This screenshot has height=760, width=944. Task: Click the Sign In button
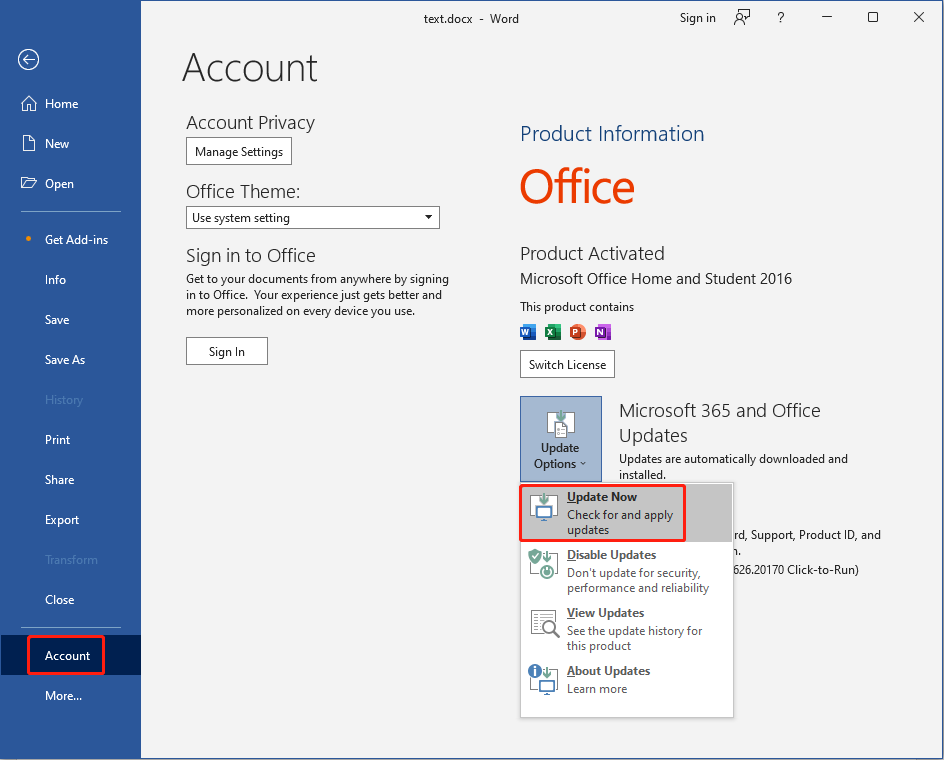tap(227, 351)
